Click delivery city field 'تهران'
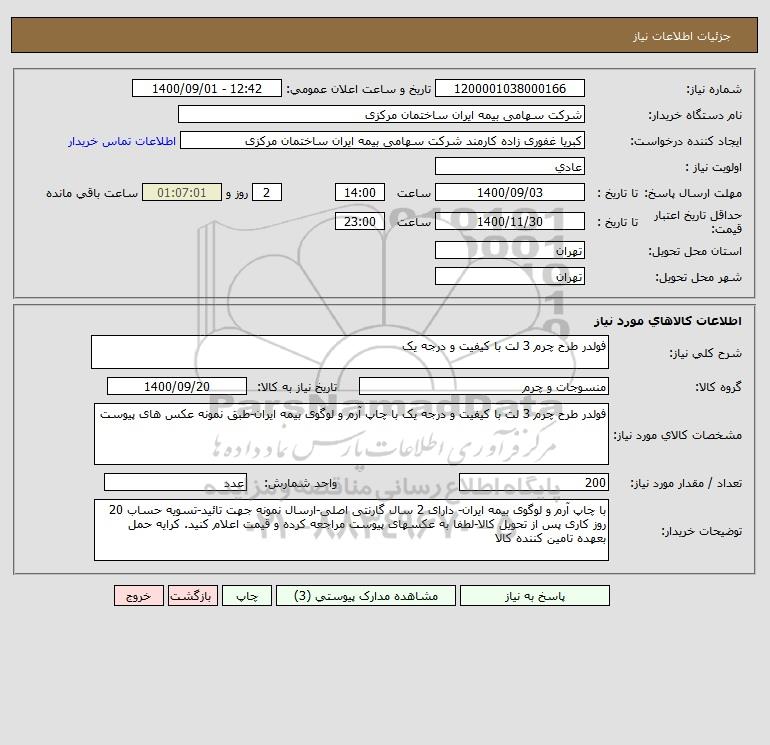This screenshot has width=770, height=745. pos(510,276)
